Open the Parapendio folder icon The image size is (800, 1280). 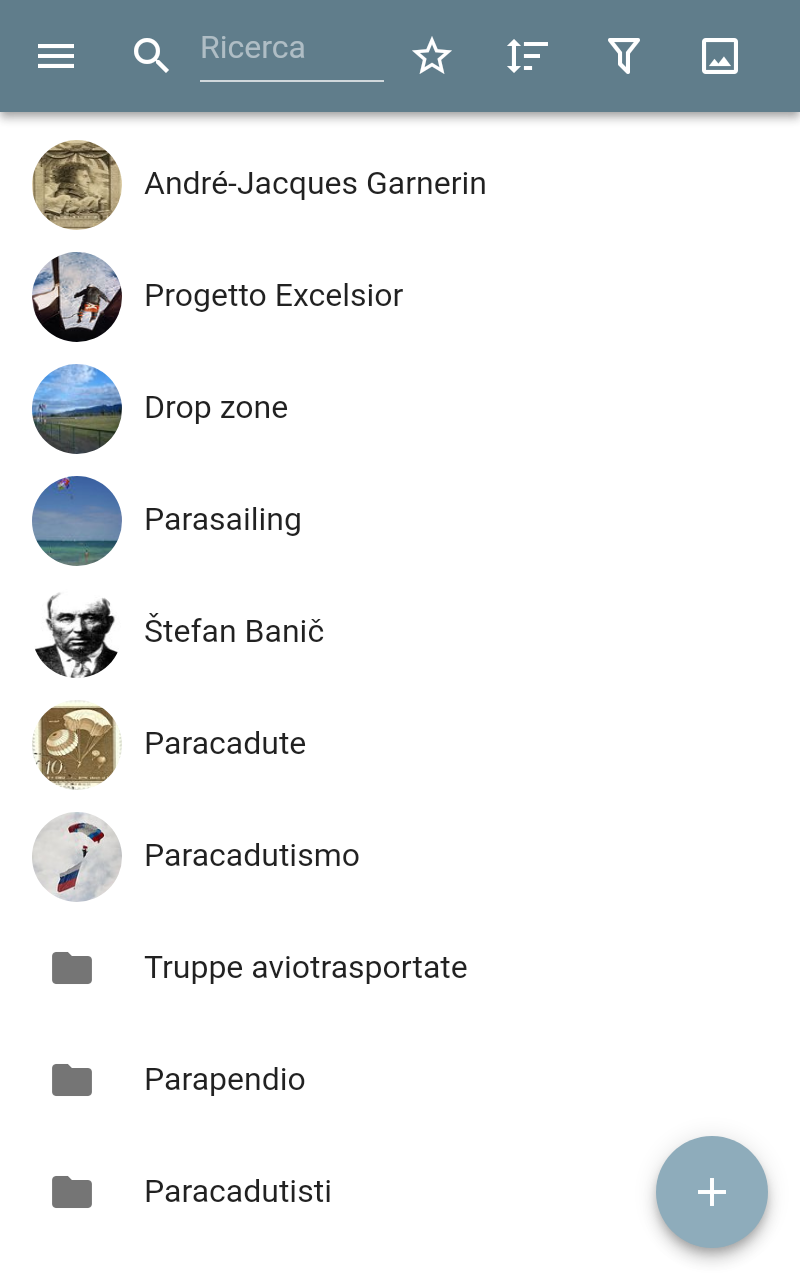pyautogui.click(x=72, y=1080)
